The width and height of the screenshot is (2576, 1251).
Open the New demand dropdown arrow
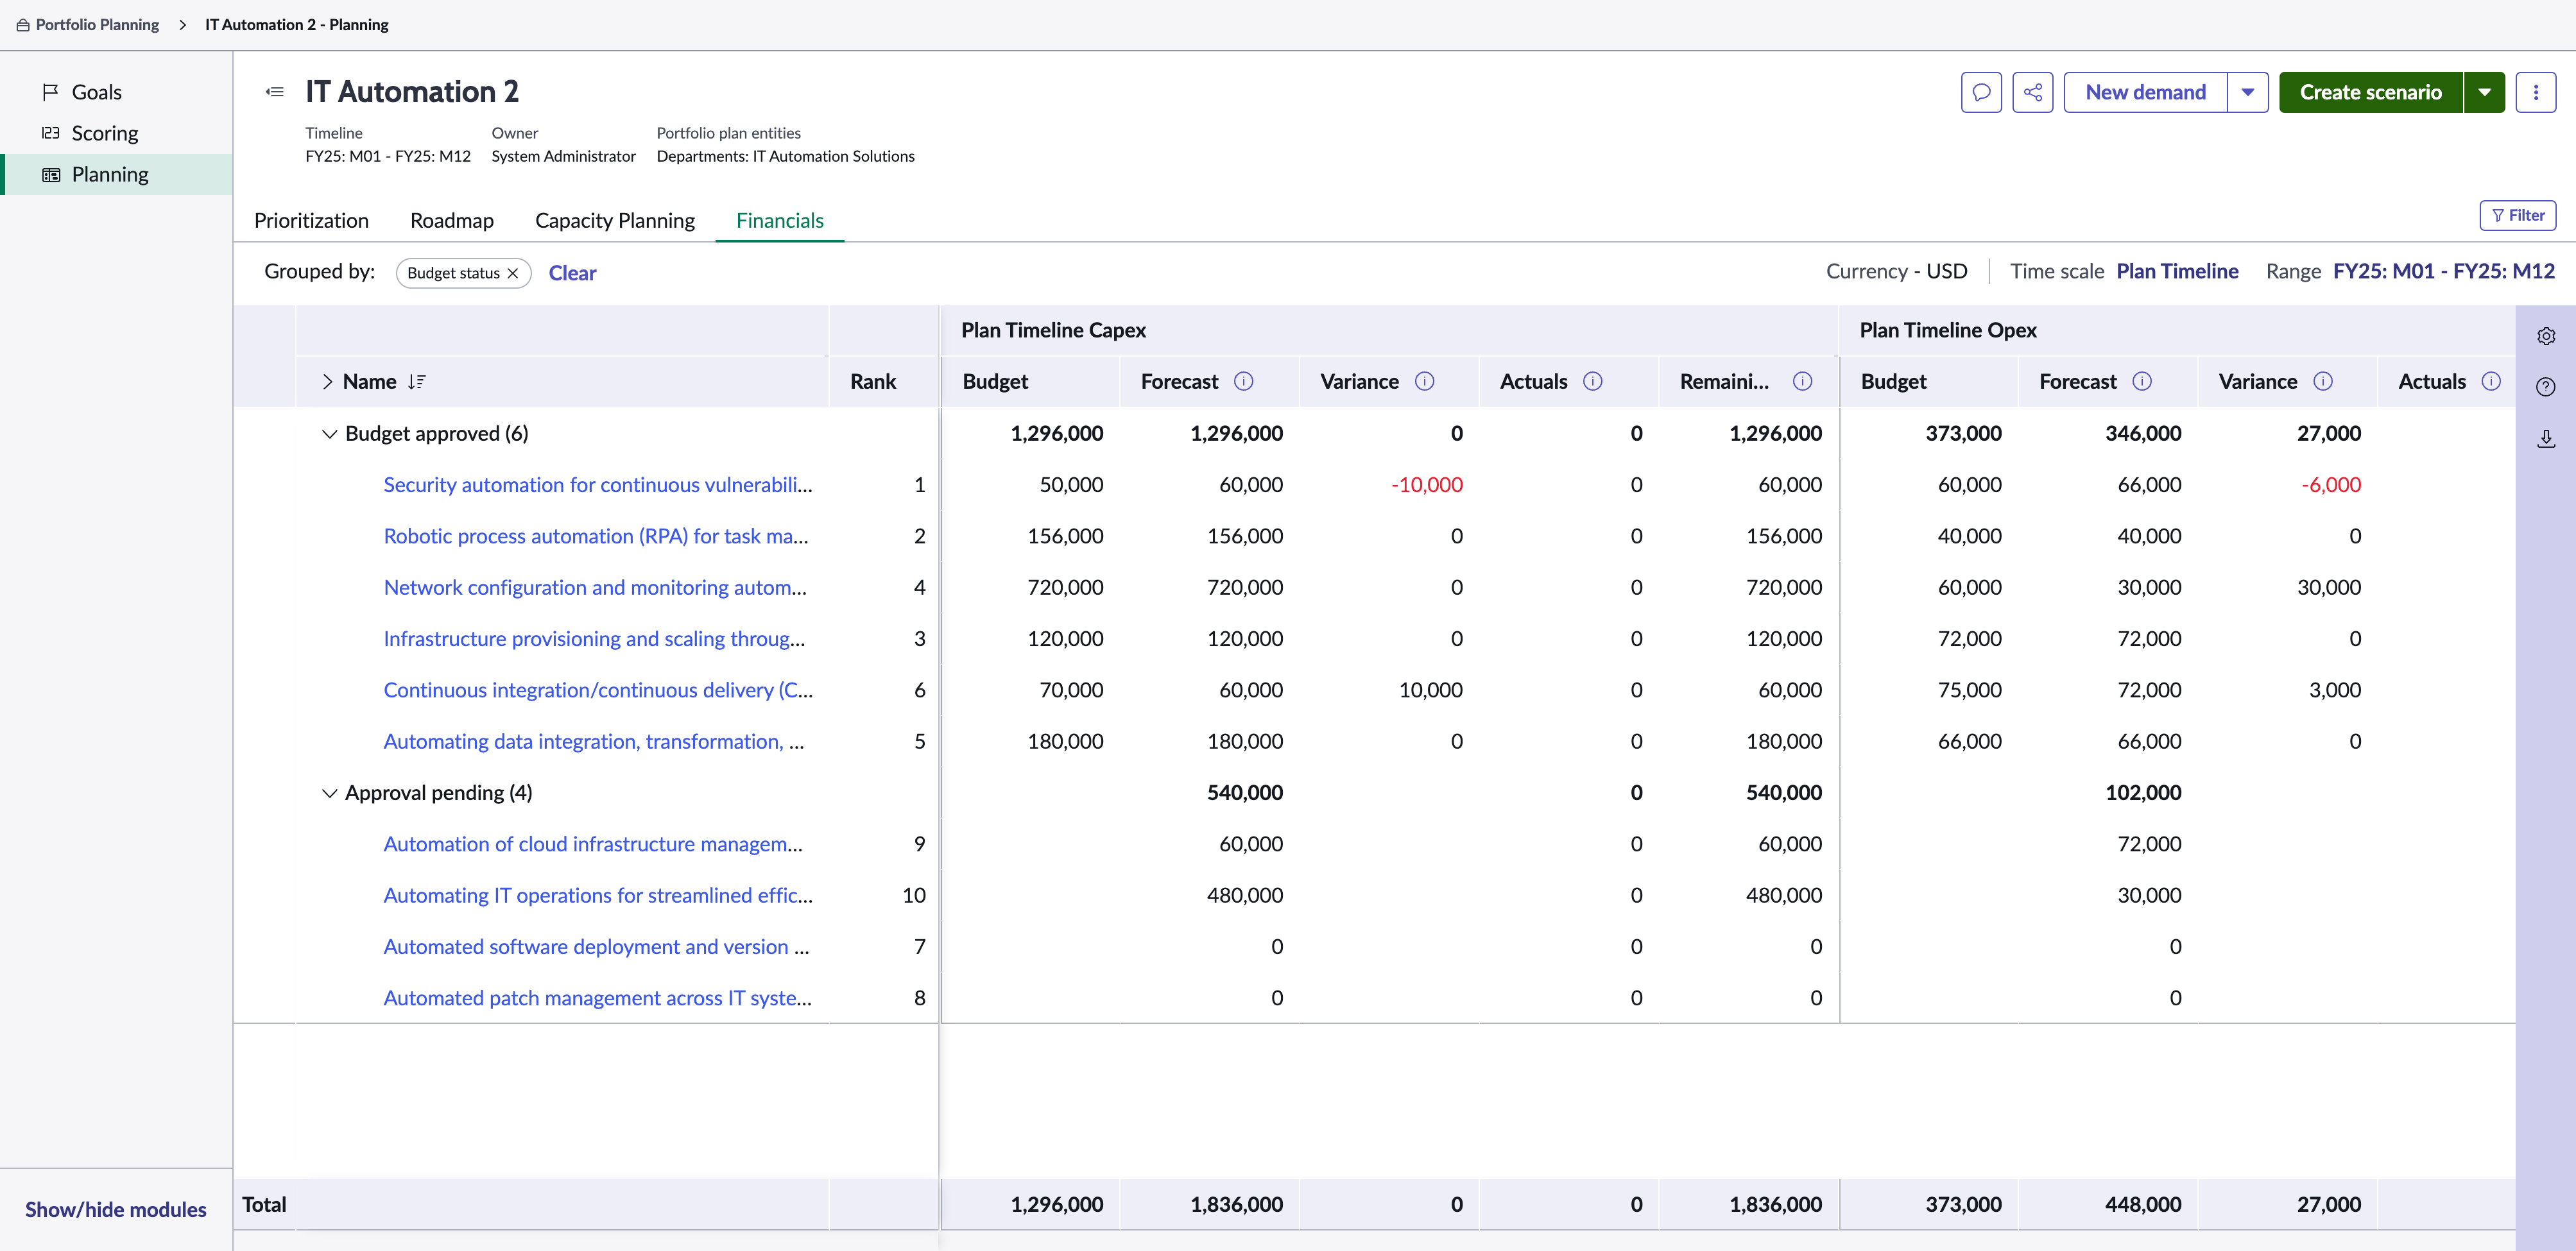pos(2247,92)
